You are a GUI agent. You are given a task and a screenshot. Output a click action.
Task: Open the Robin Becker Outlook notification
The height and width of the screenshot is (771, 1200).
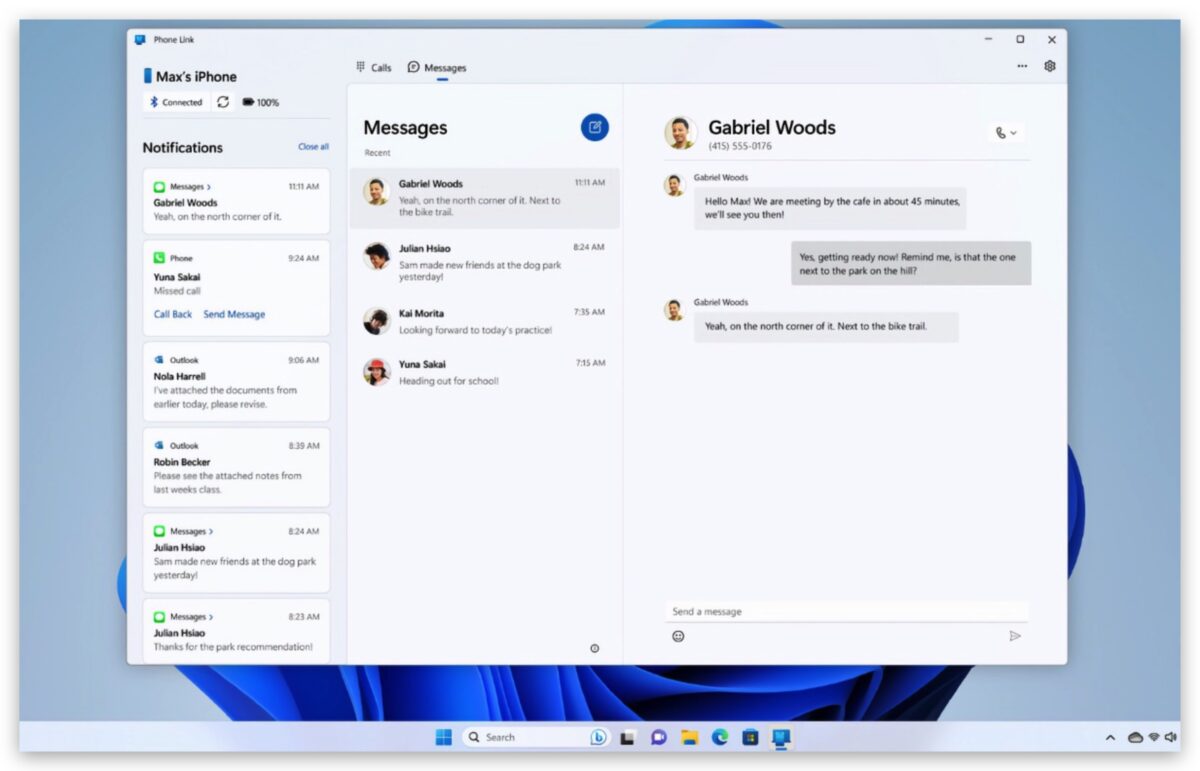coord(236,468)
